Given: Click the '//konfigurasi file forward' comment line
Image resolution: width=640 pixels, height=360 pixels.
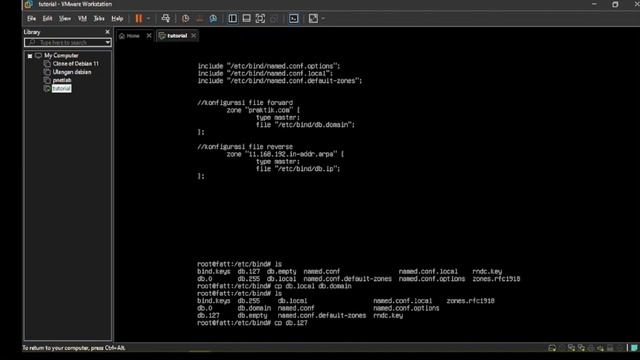Looking at the screenshot, I should click(x=245, y=102).
